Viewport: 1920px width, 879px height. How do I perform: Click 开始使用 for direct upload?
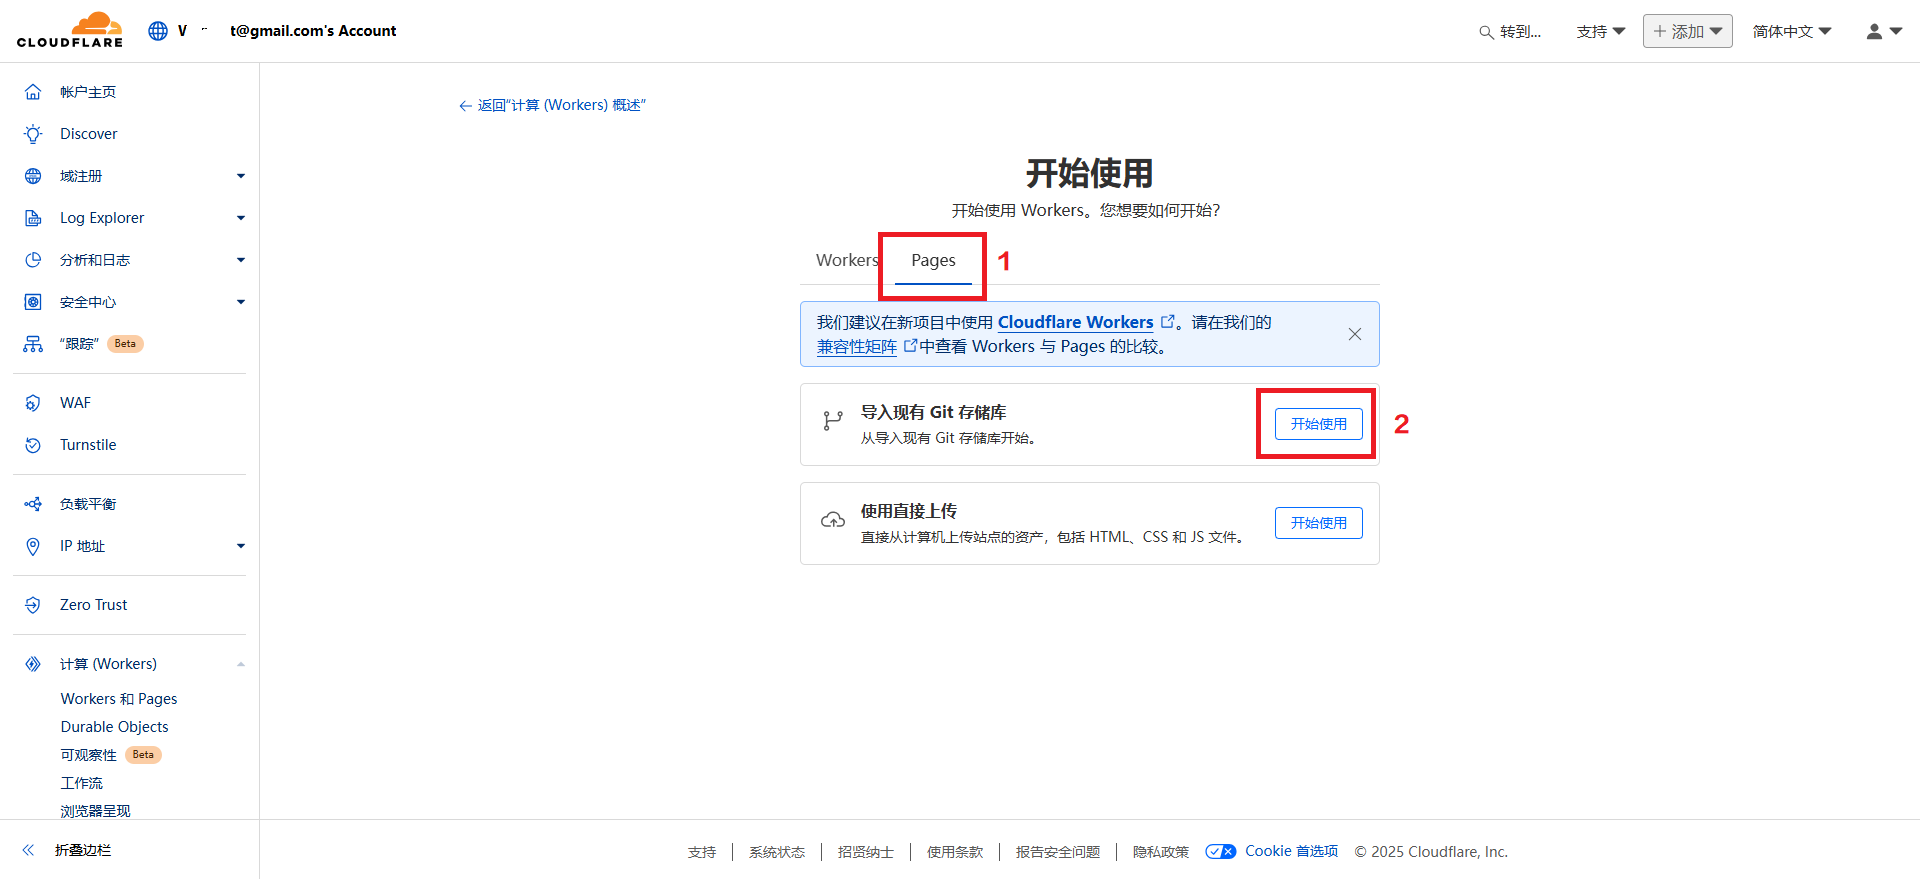tap(1318, 523)
